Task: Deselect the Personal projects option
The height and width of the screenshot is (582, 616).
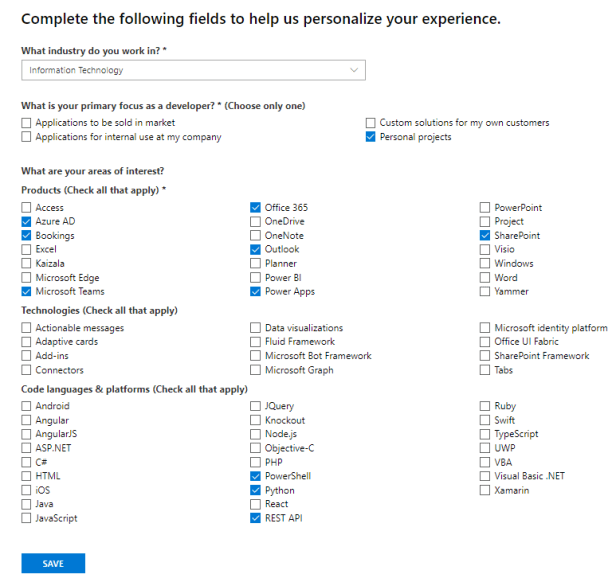Action: (x=371, y=137)
